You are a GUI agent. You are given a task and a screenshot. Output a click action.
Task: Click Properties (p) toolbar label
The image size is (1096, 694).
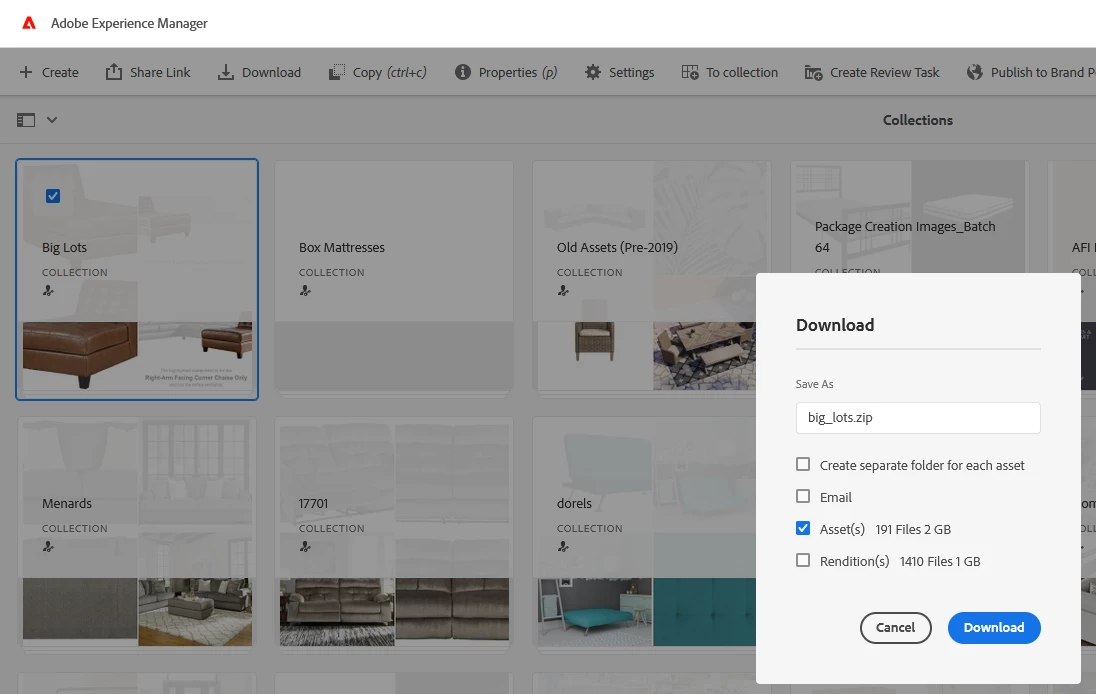[x=518, y=73]
